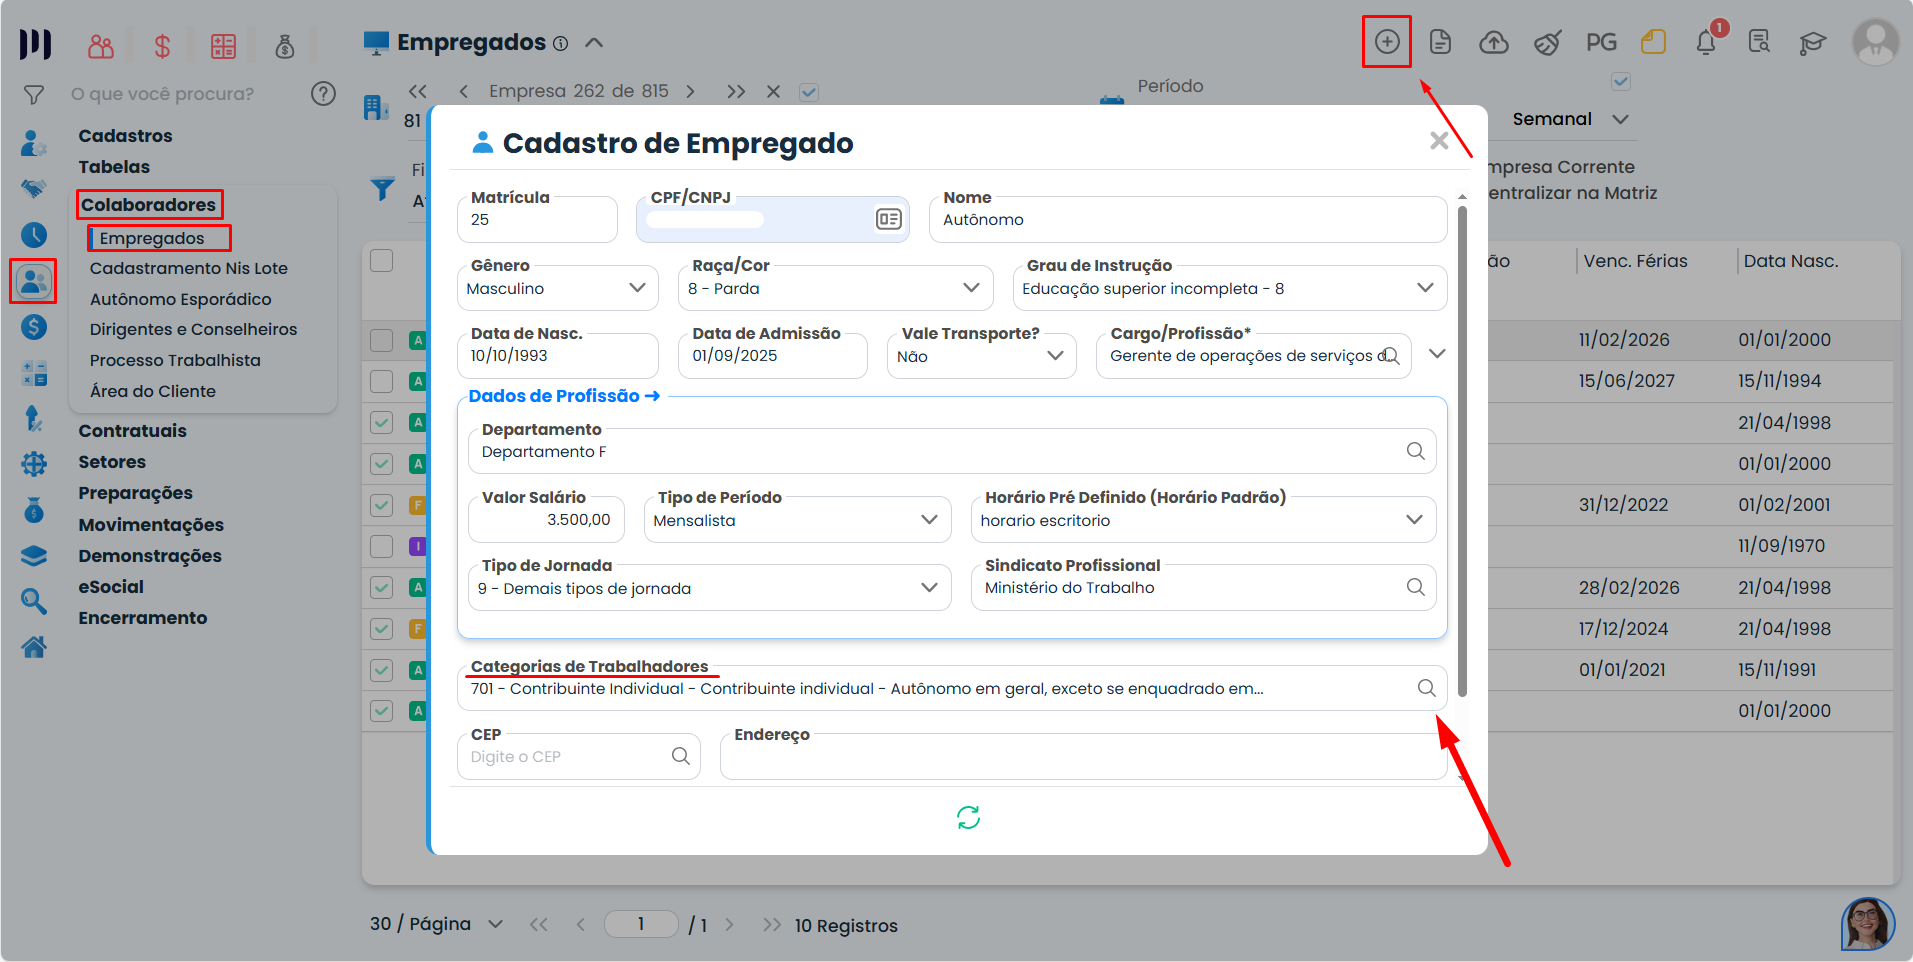Image resolution: width=1913 pixels, height=962 pixels.
Task: Open Categorias de Trabalhadores search icon
Action: [1426, 688]
